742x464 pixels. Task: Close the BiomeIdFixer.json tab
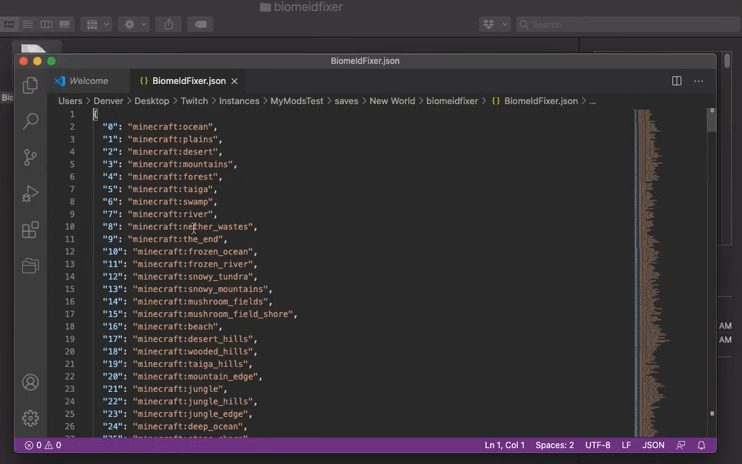click(x=234, y=81)
